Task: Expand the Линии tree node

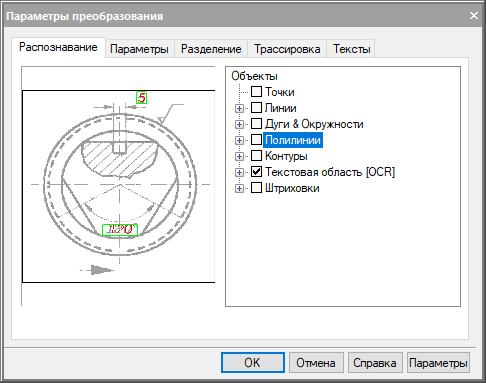Action: click(239, 108)
